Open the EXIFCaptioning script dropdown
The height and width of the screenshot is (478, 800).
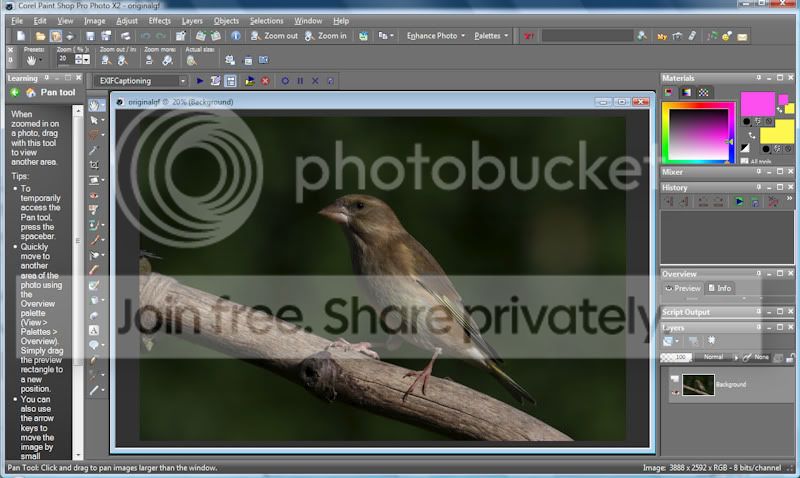click(183, 80)
